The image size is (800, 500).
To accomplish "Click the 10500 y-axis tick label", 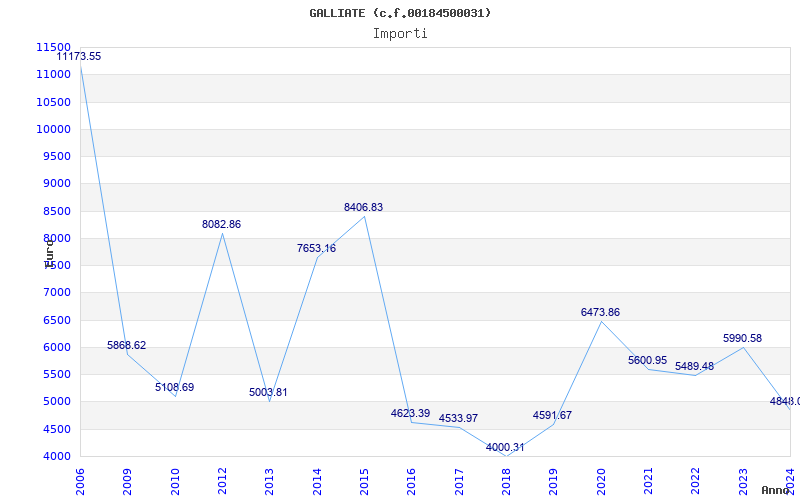I will click(x=53, y=102).
